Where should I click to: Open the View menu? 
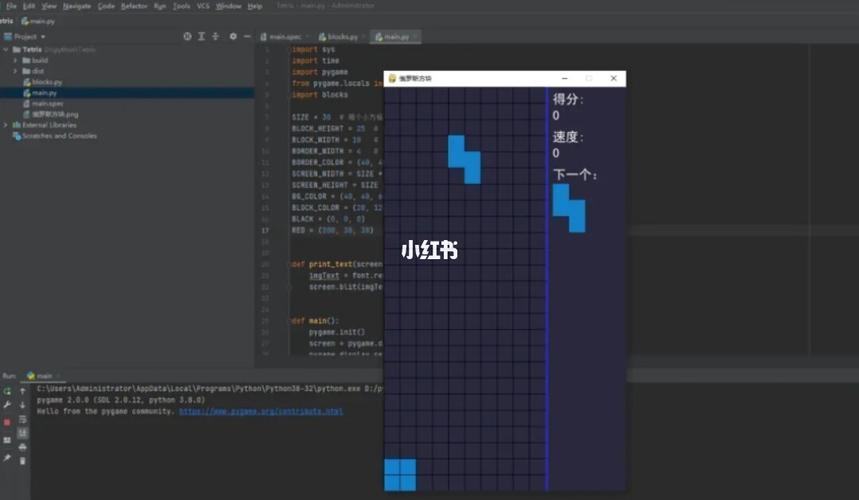(x=49, y=6)
